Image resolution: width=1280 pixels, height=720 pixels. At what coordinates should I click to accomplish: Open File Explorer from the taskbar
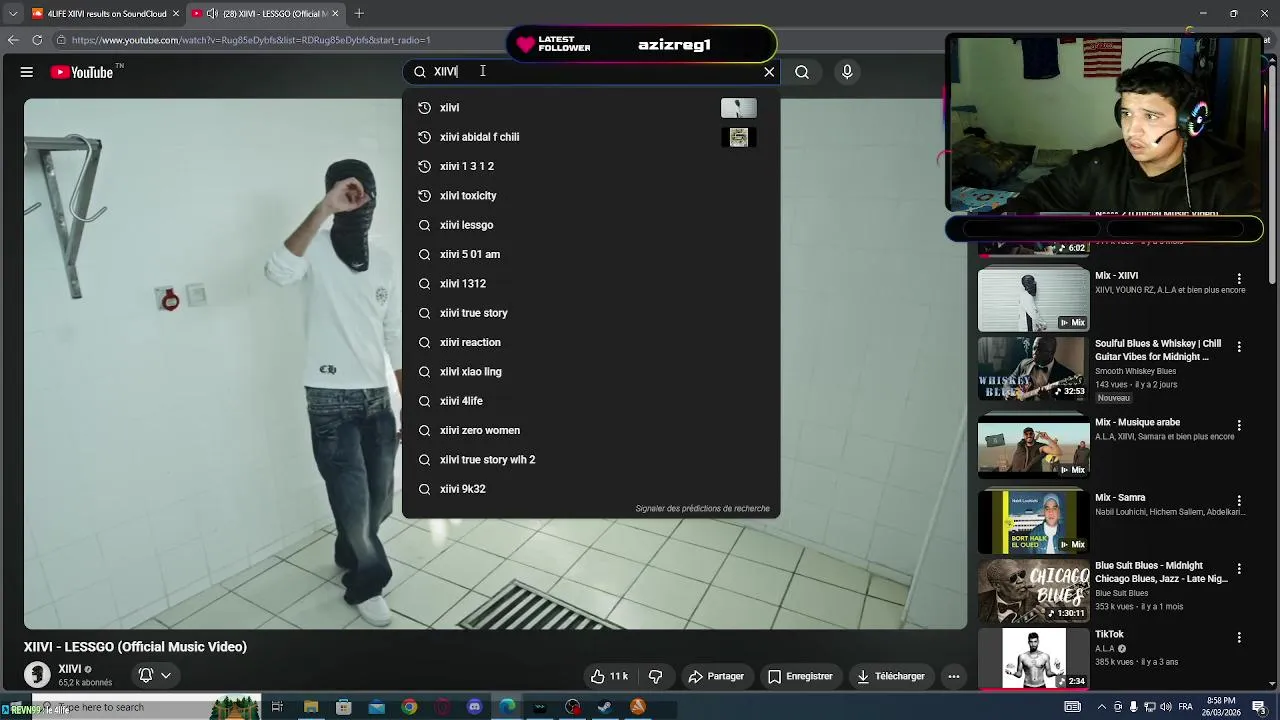click(x=311, y=707)
